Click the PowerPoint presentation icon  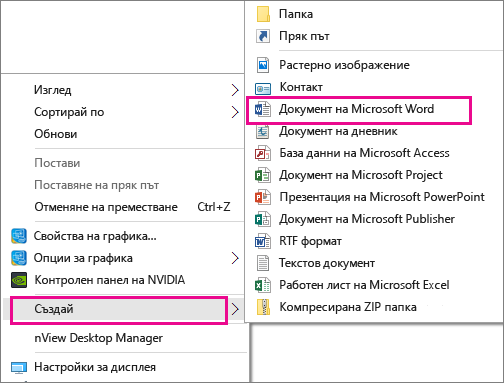tap(263, 197)
